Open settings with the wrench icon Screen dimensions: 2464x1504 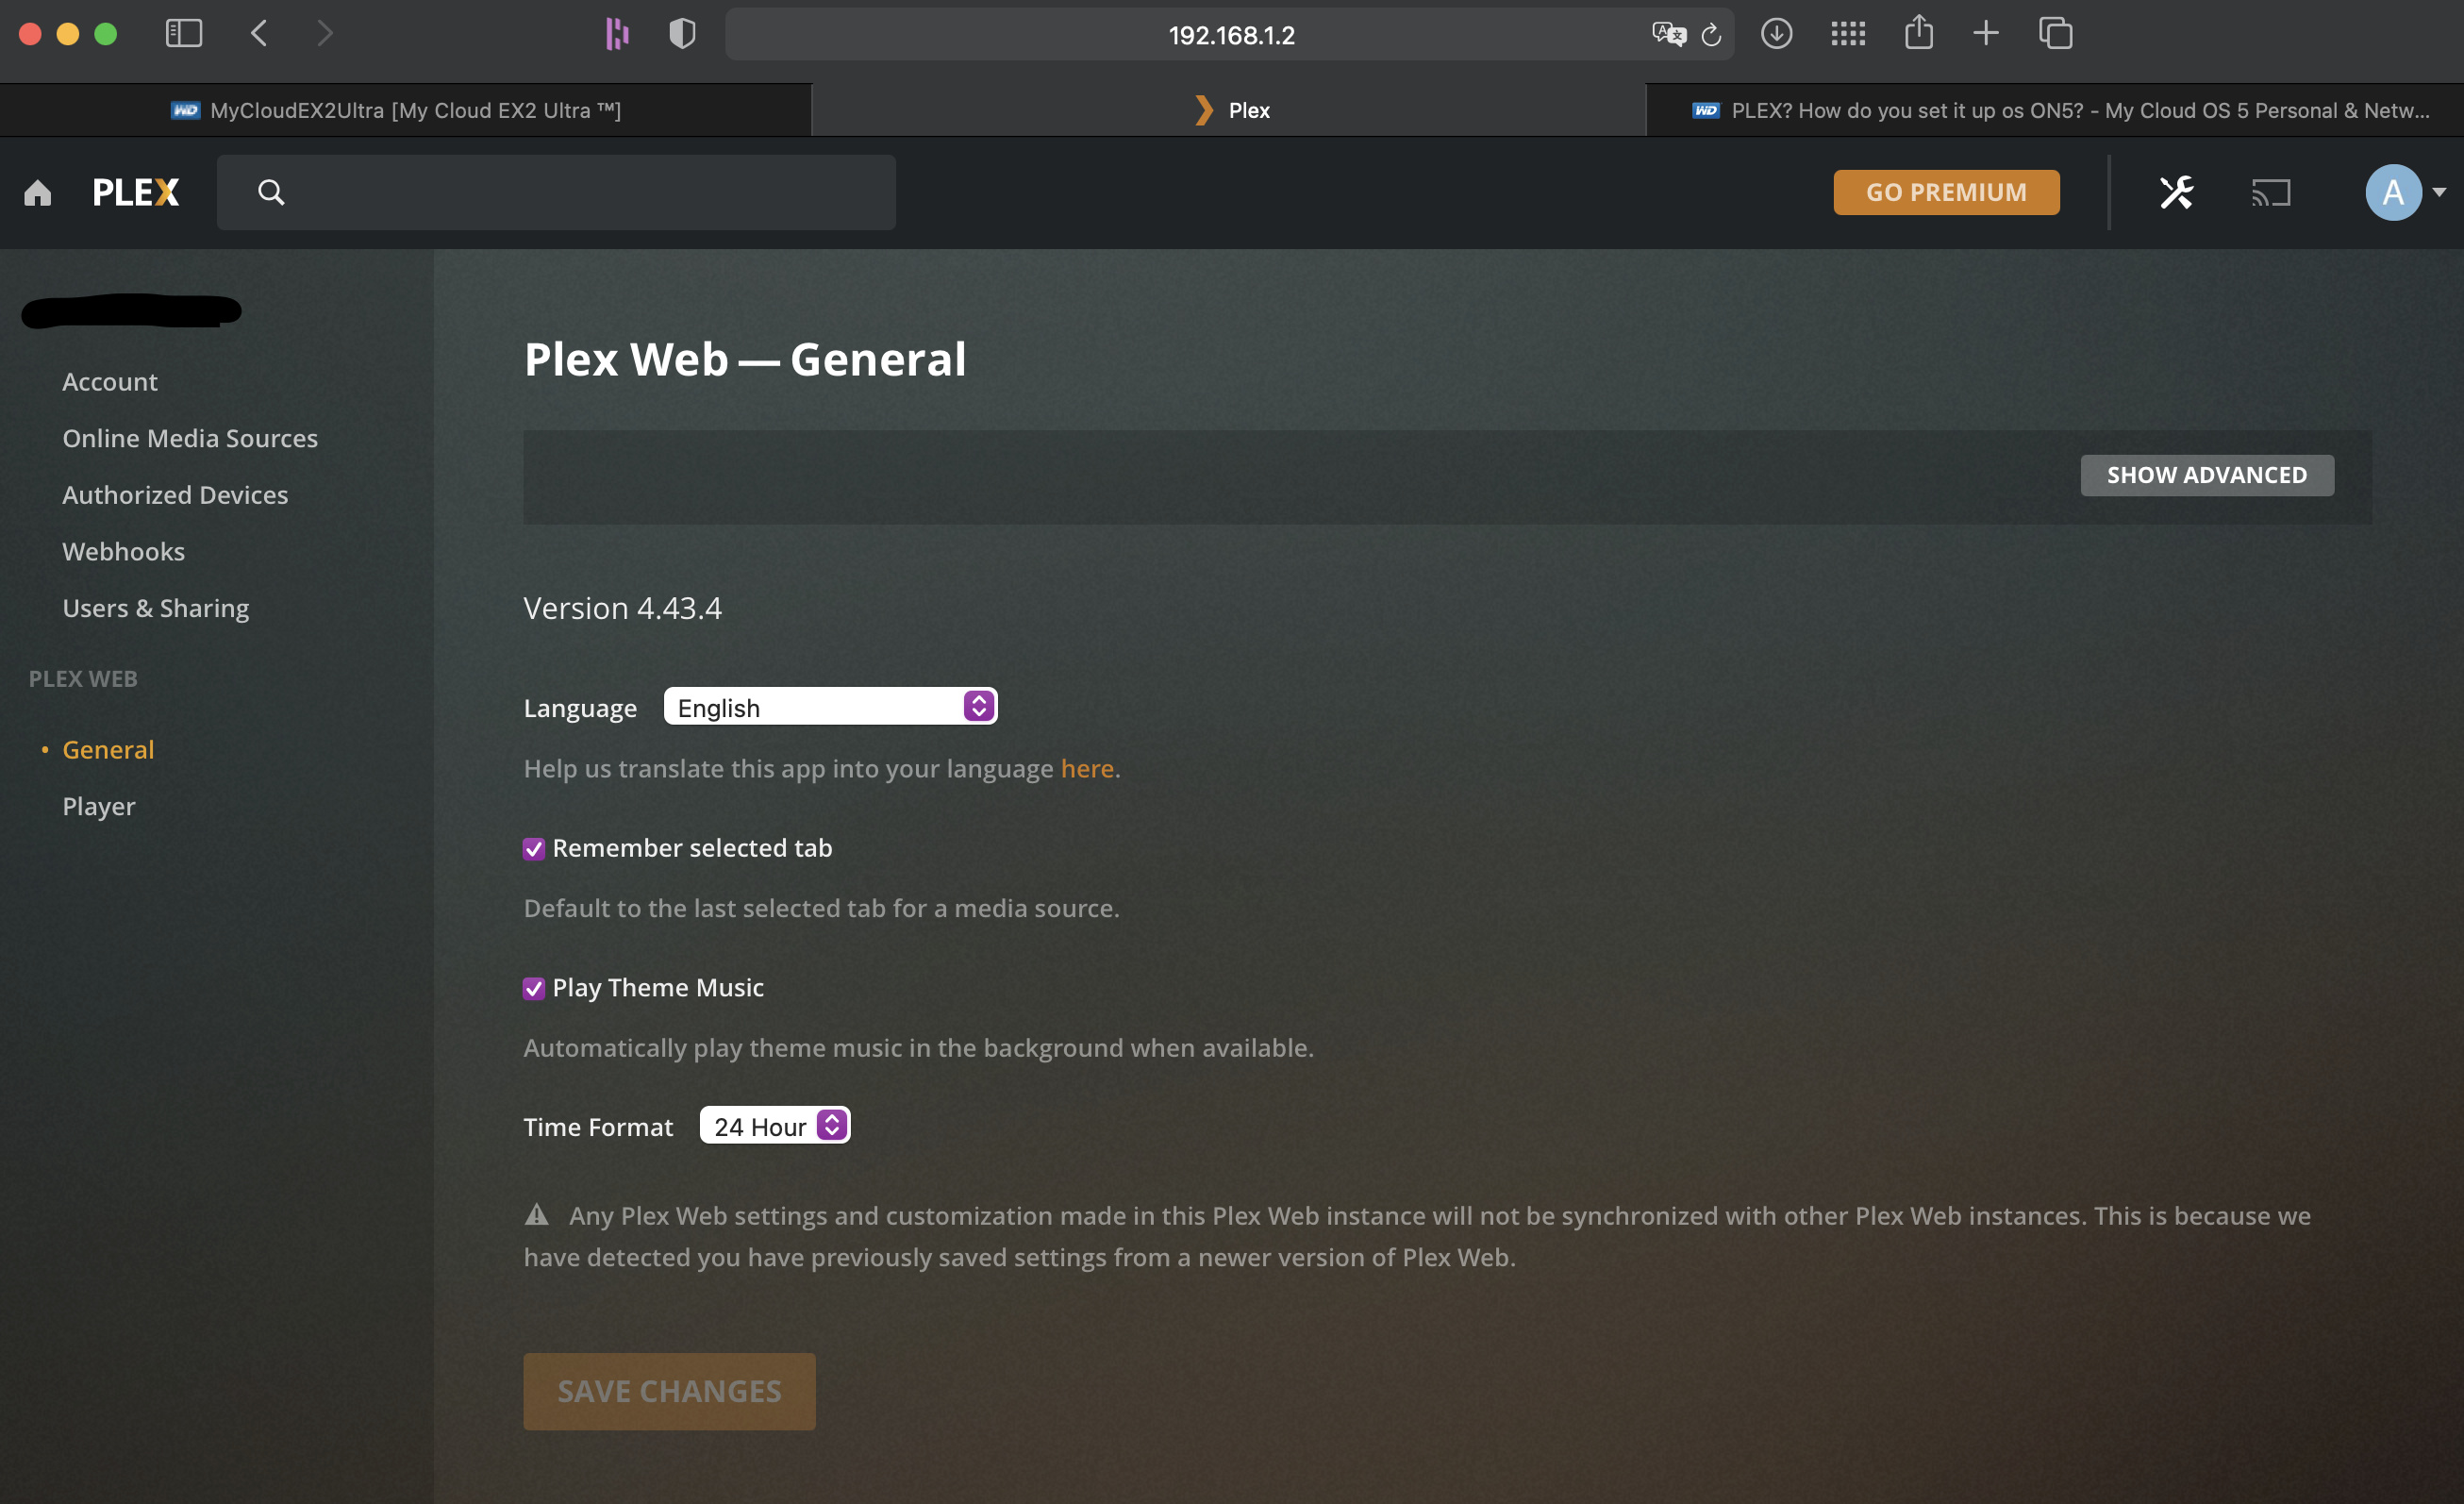2176,192
